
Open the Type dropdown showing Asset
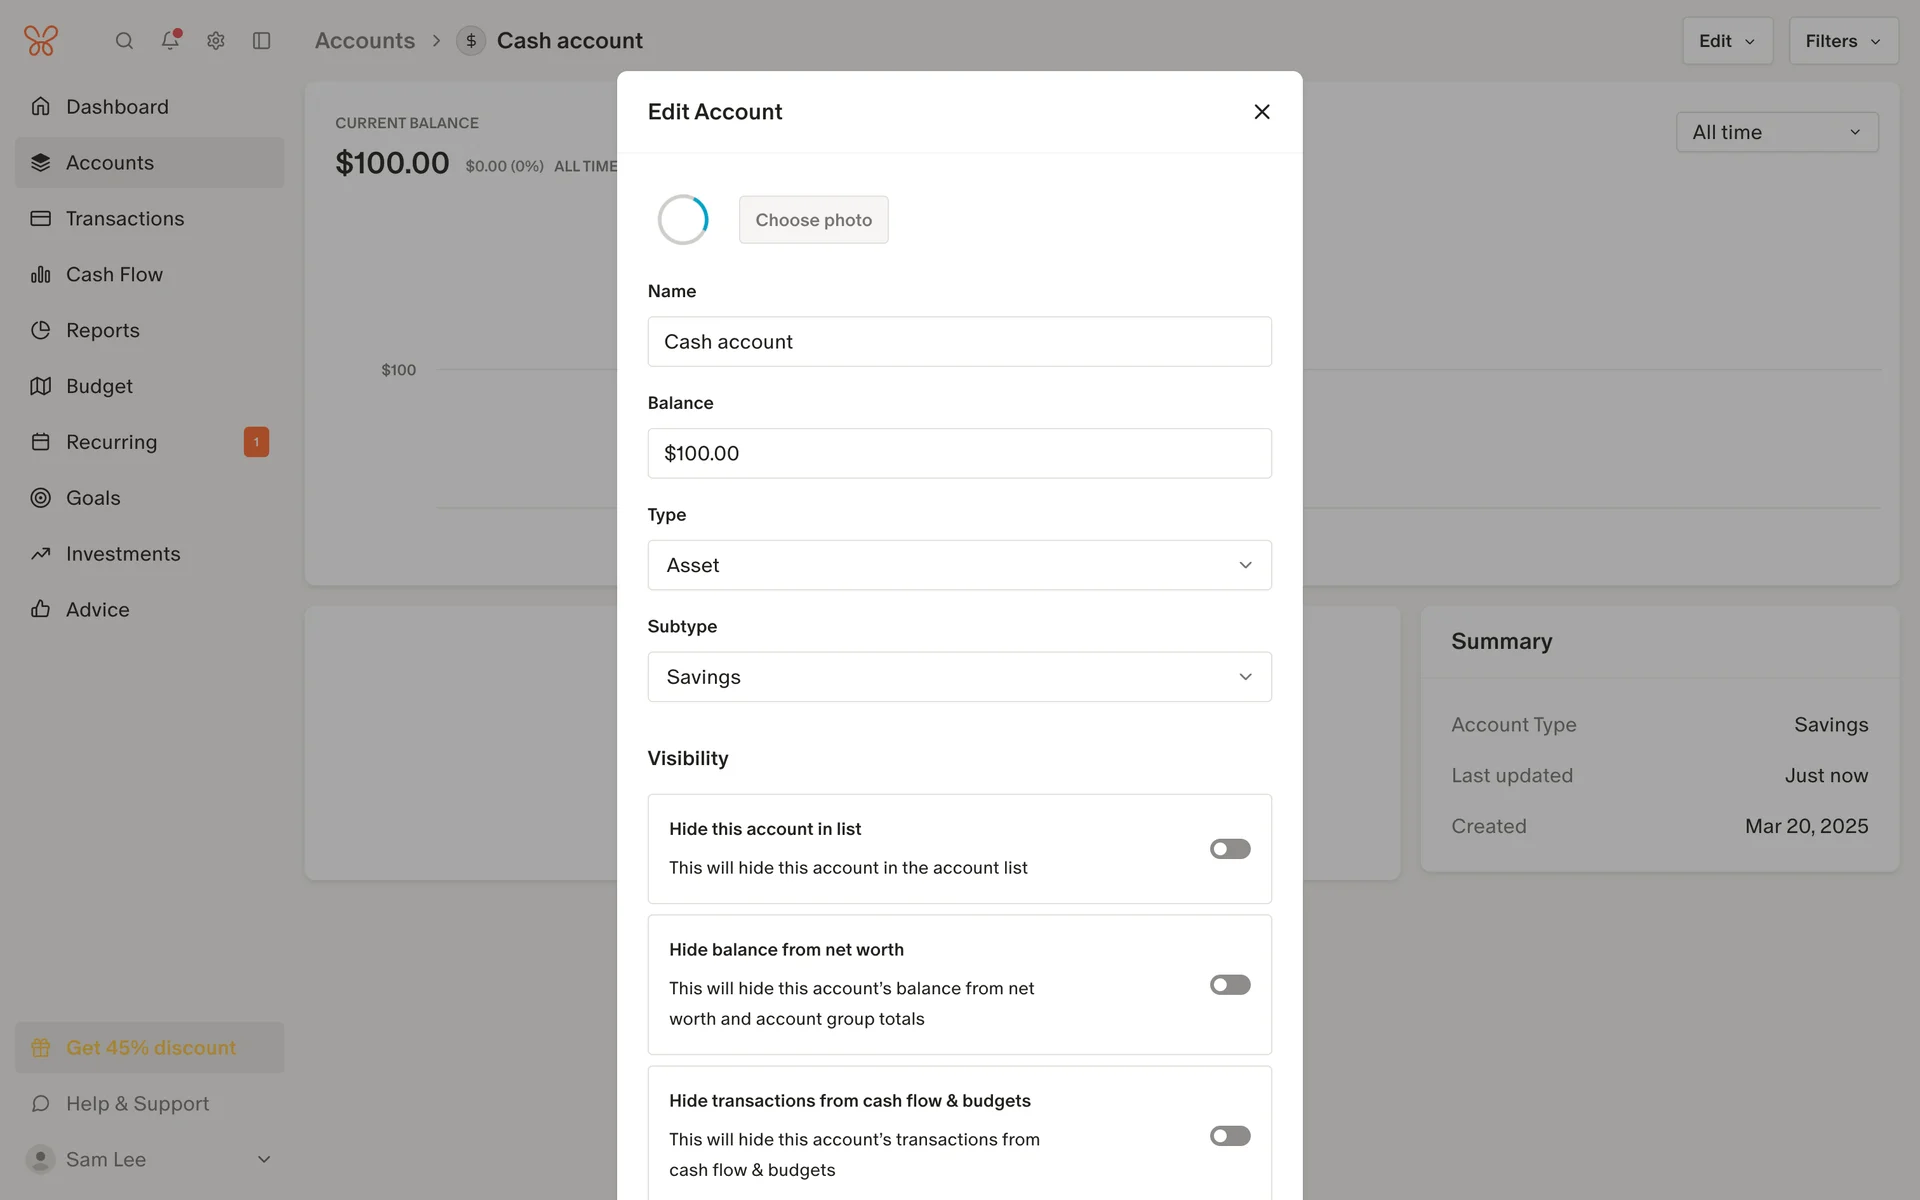[x=959, y=565]
